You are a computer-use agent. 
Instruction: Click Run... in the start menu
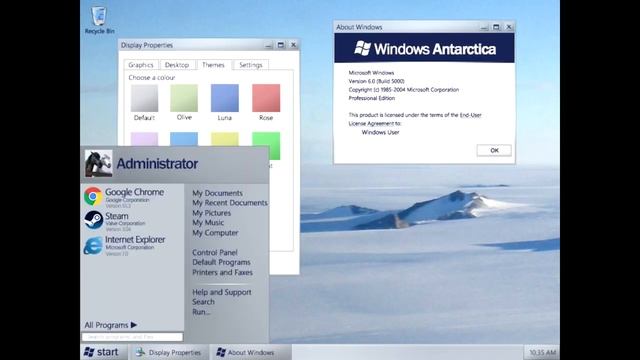[x=201, y=312]
